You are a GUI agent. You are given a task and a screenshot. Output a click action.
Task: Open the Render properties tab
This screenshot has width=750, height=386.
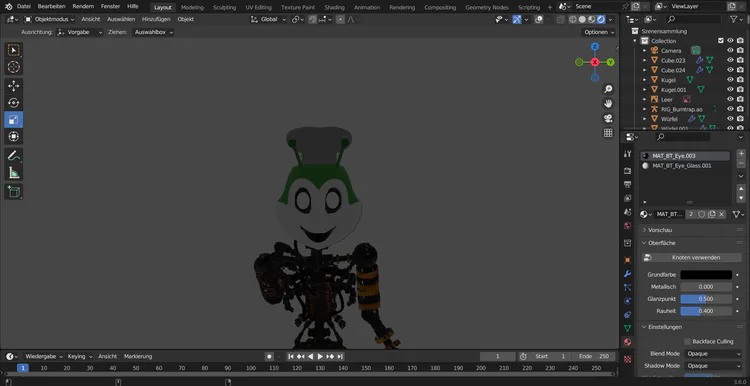click(x=628, y=171)
